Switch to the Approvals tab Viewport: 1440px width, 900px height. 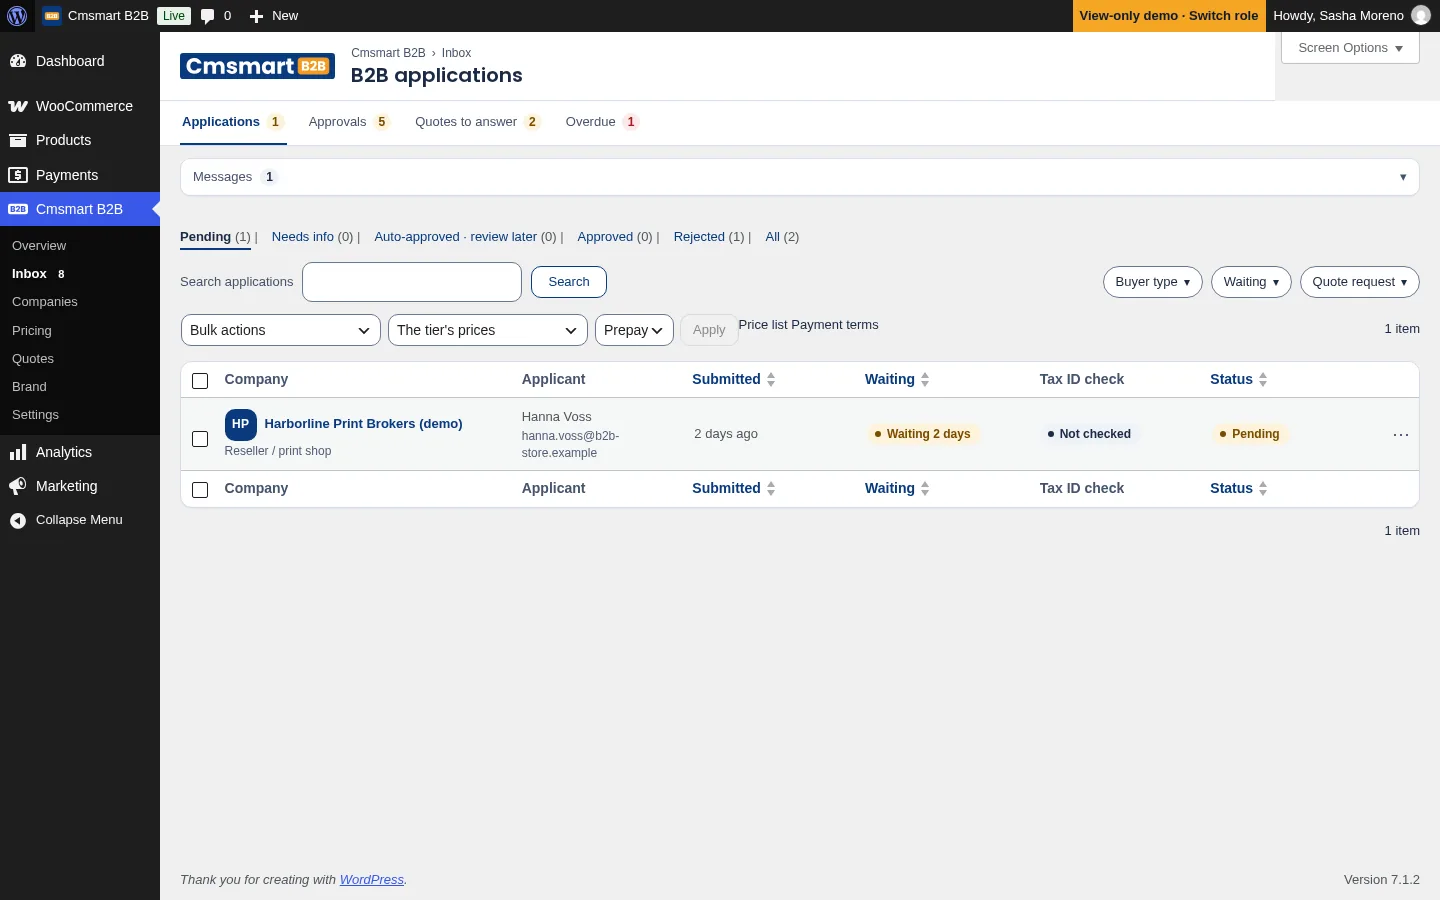coord(349,122)
